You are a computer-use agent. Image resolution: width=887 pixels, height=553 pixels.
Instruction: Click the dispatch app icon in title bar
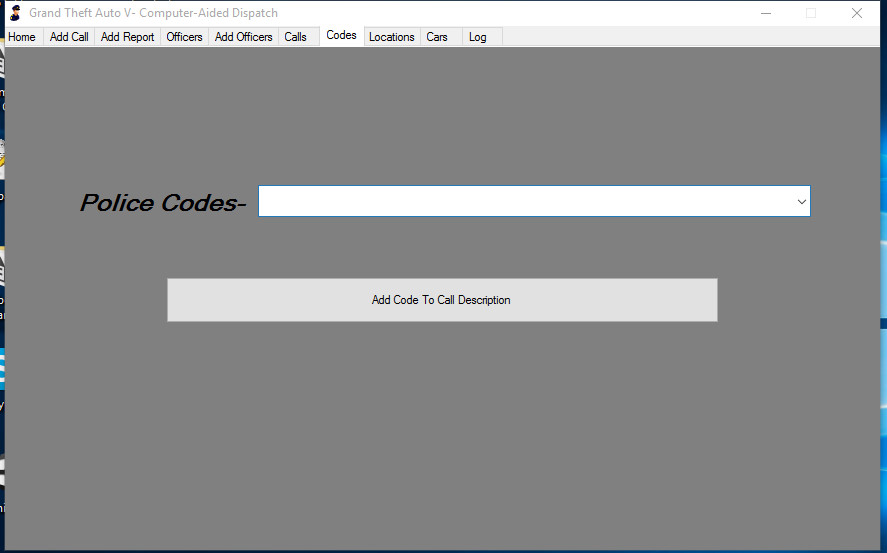[x=16, y=12]
